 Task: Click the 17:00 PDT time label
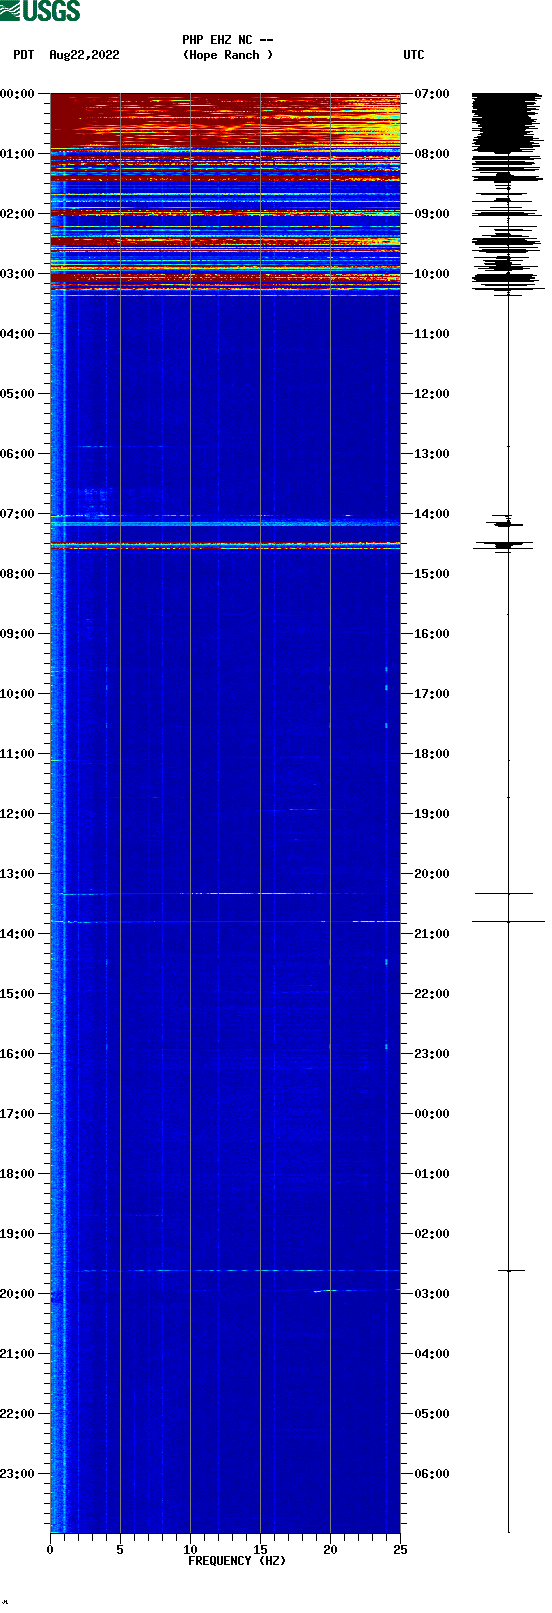click(x=17, y=1114)
